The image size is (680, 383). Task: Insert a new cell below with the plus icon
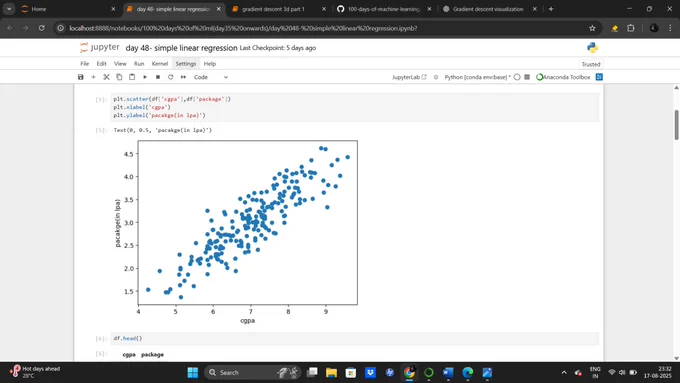pyautogui.click(x=93, y=77)
